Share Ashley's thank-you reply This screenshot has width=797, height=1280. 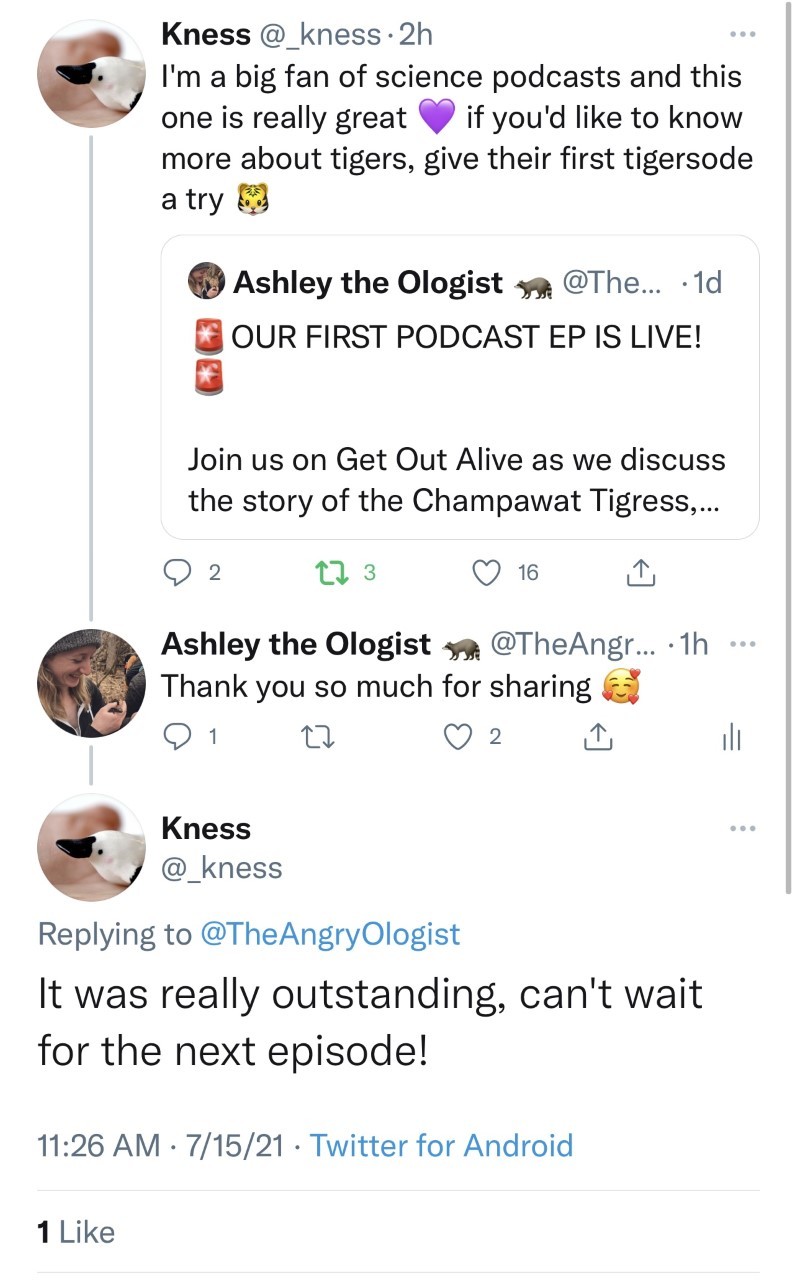[x=596, y=738]
